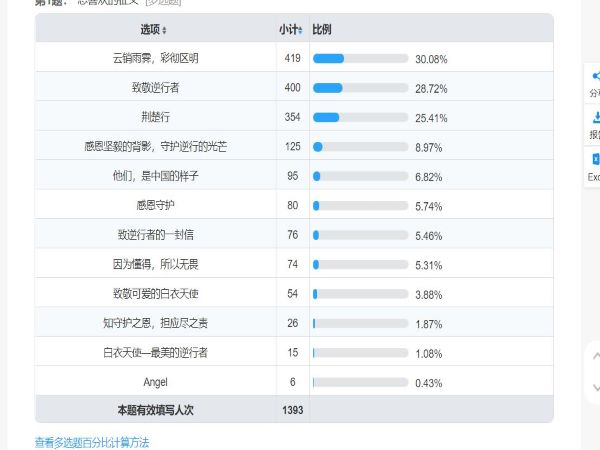Click the Angel option label
Viewport: 600px width, 450px height.
pyautogui.click(x=155, y=382)
